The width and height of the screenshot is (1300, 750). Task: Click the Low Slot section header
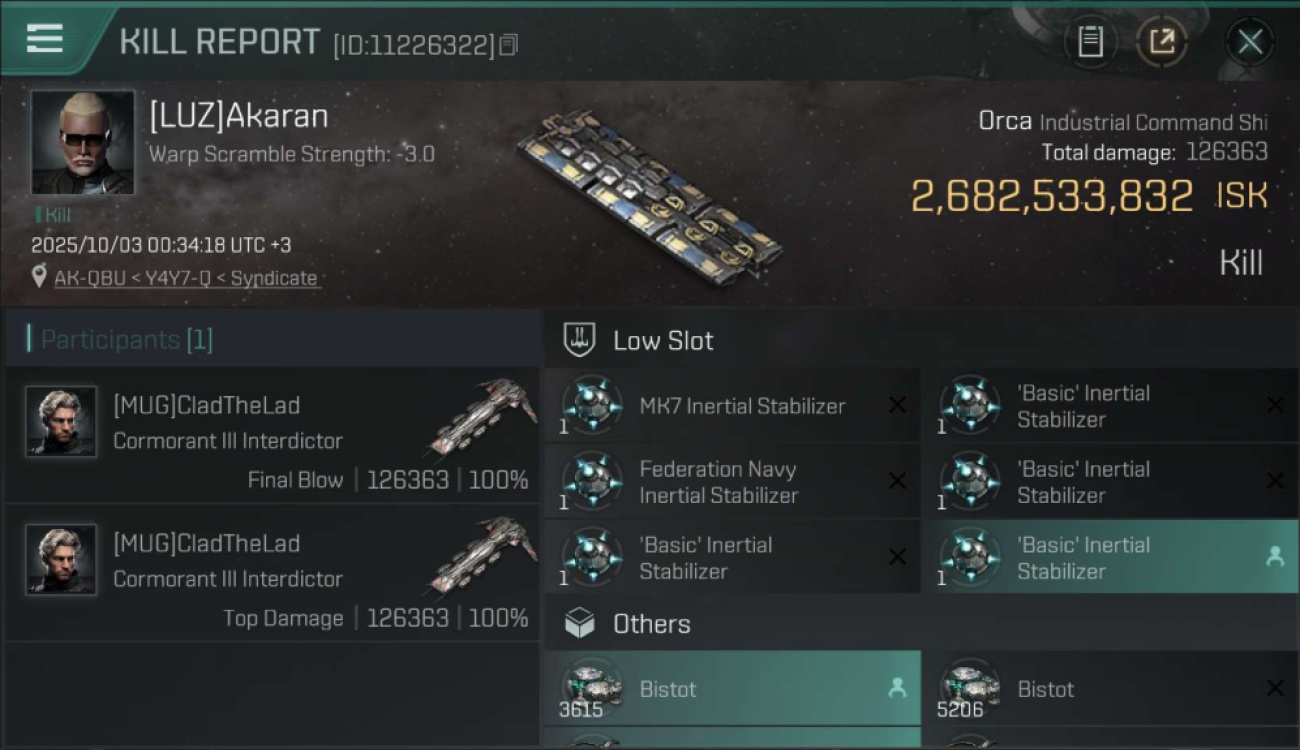663,340
